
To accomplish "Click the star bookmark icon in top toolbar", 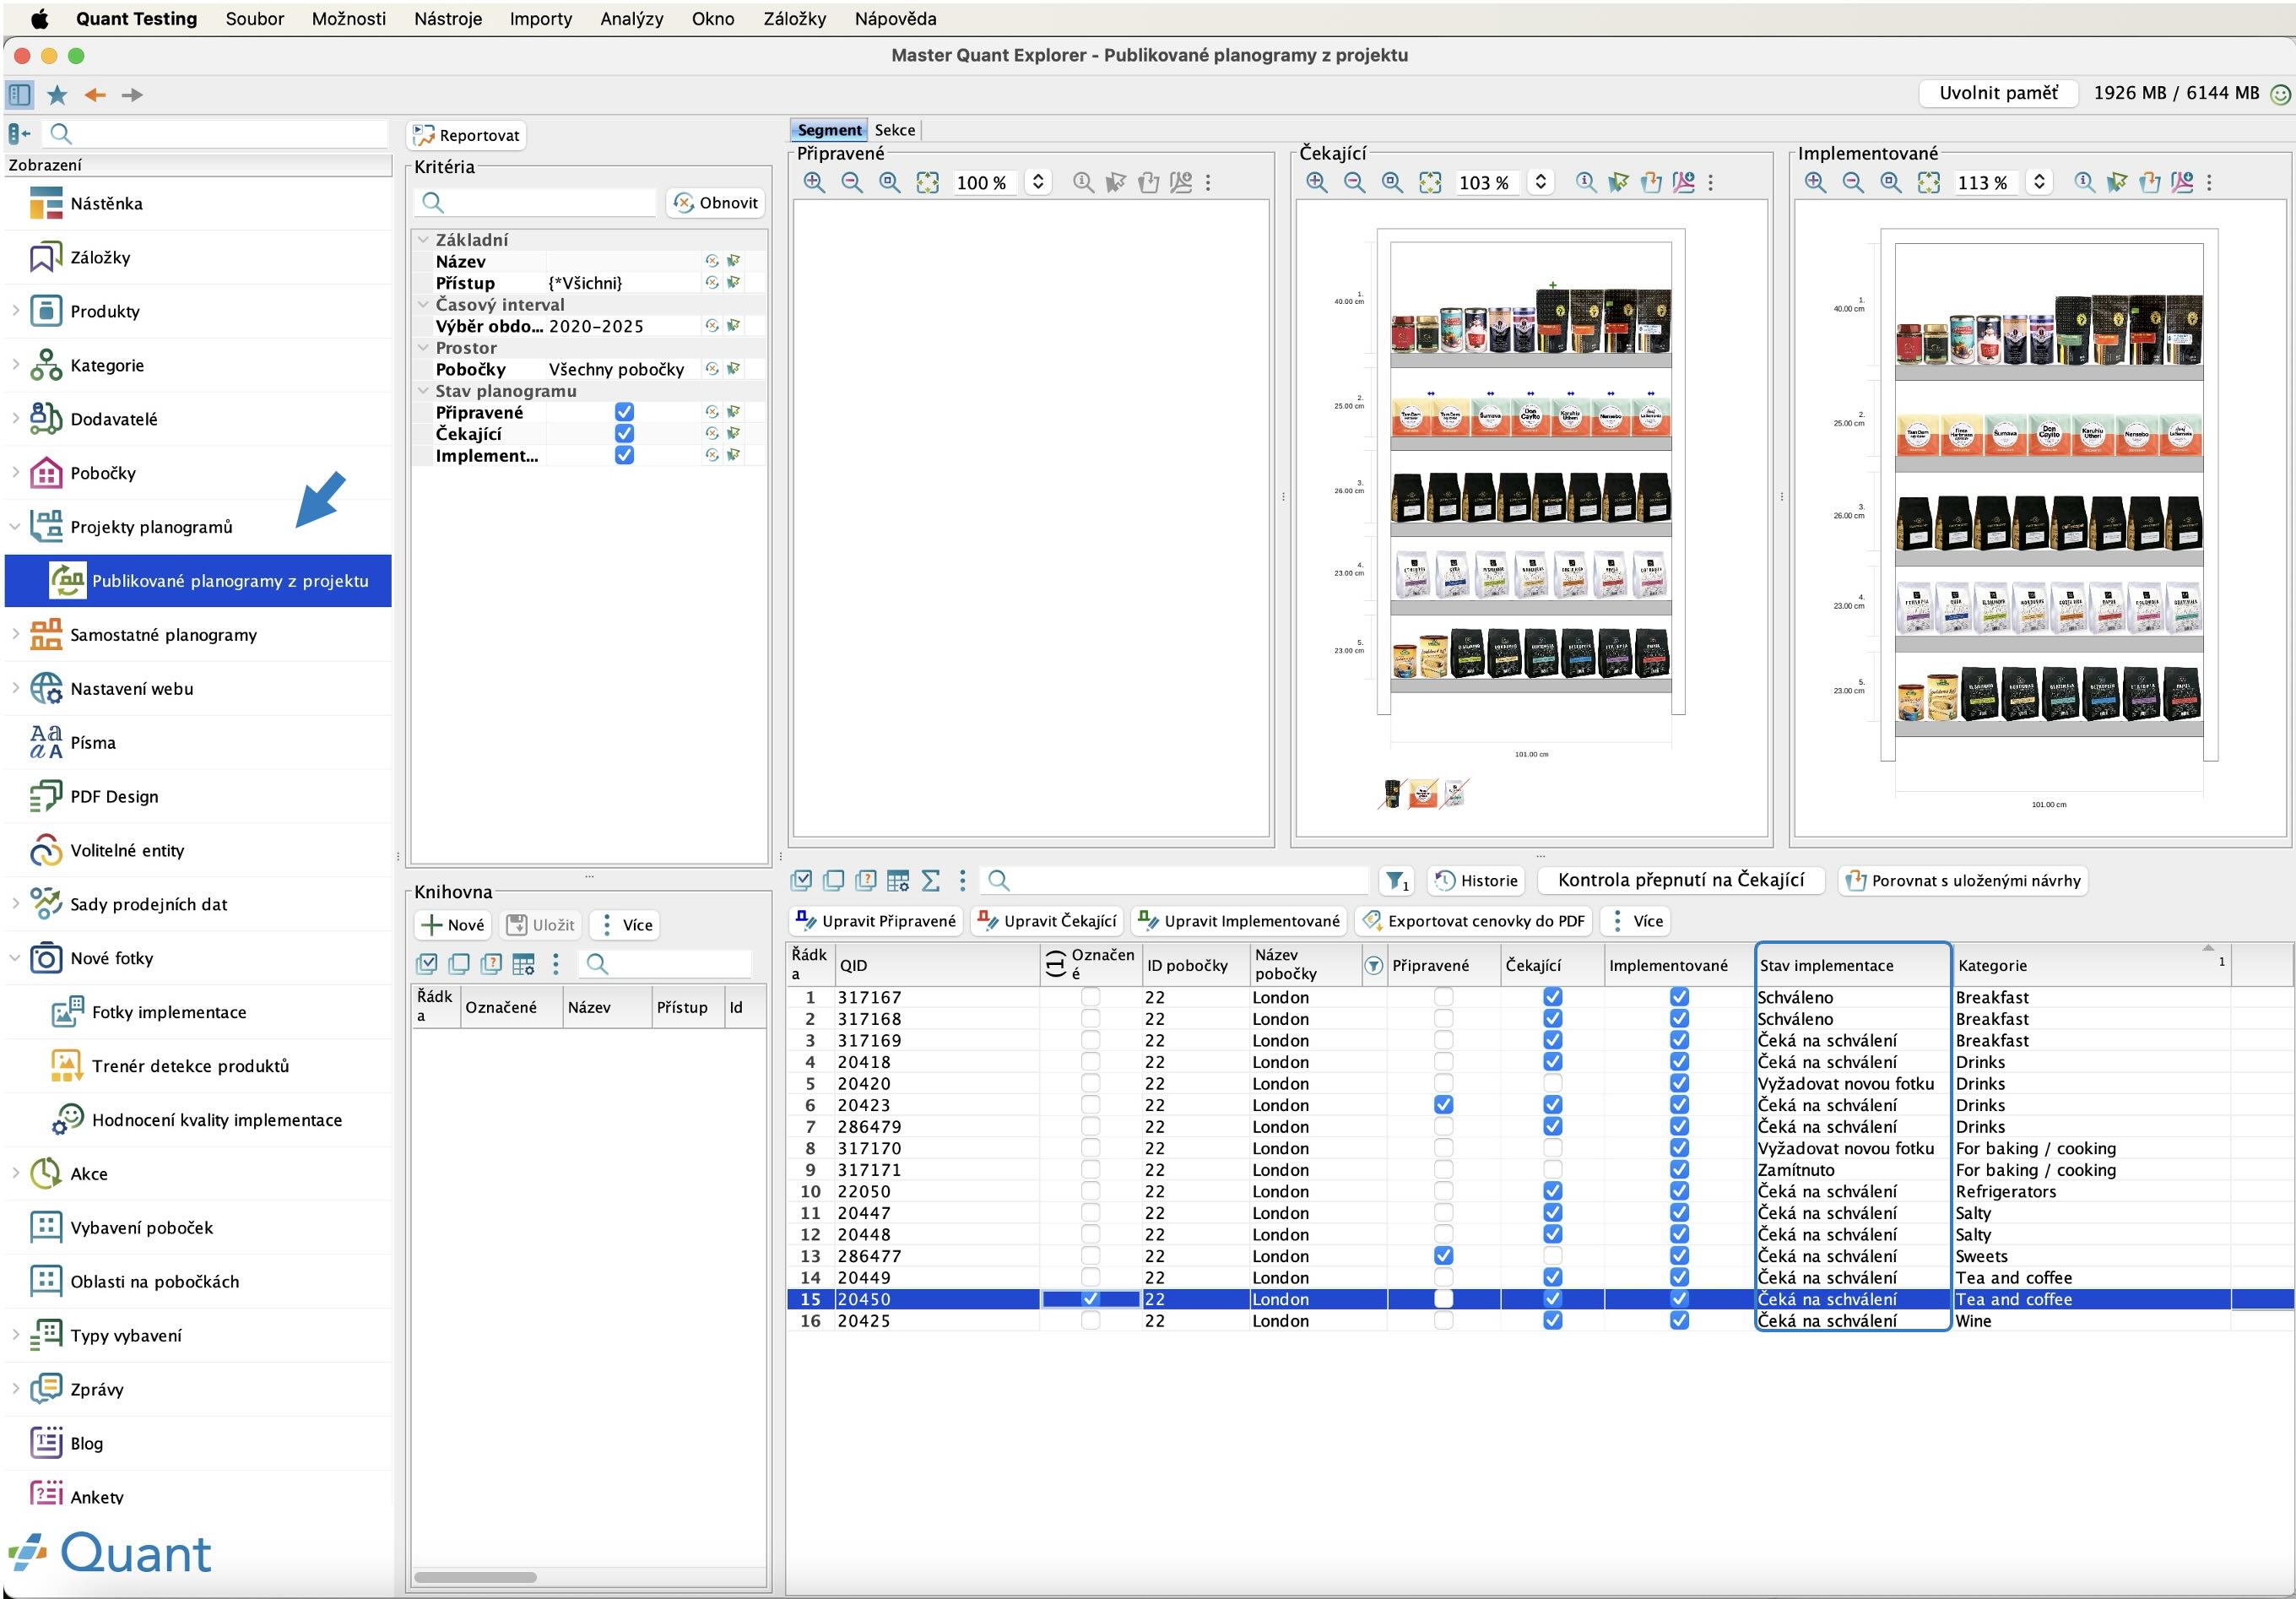I will [x=57, y=95].
